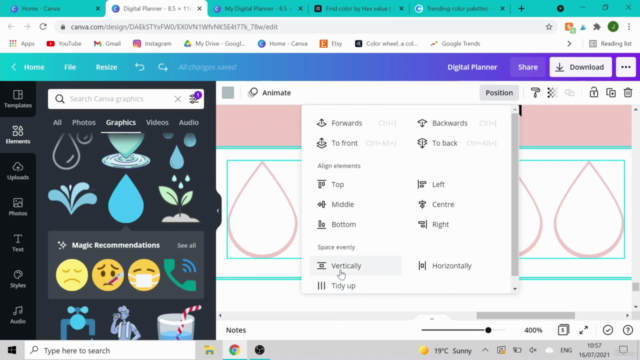The height and width of the screenshot is (360, 640).
Task: Space elements evenly Horizontally
Action: click(457, 265)
